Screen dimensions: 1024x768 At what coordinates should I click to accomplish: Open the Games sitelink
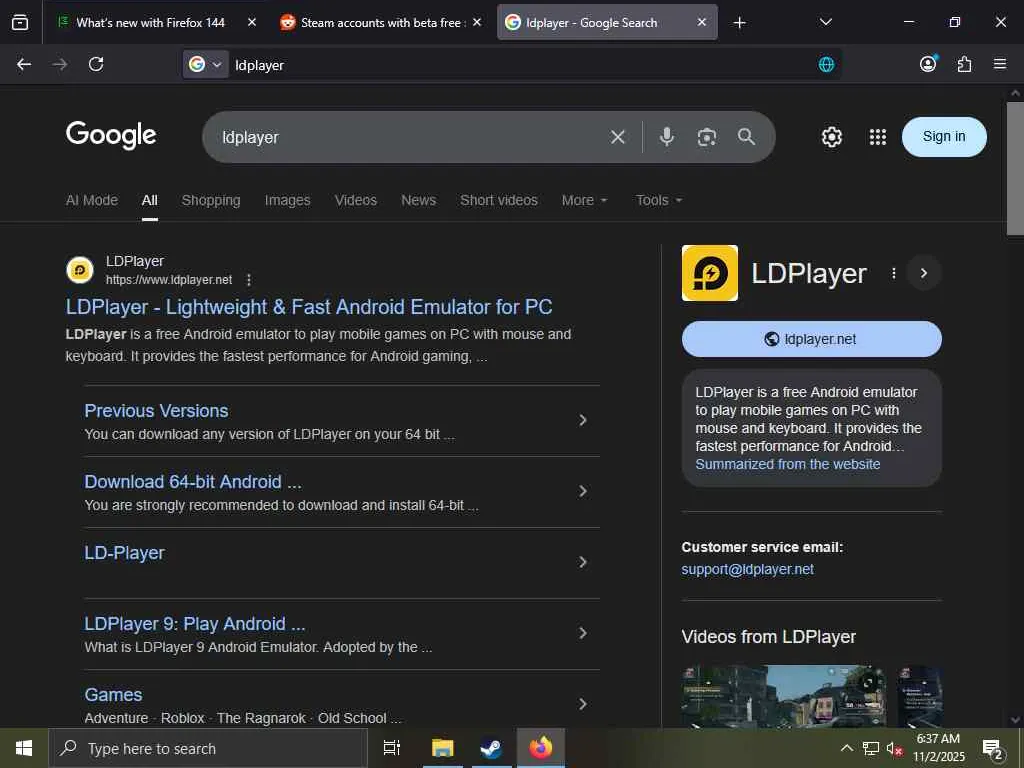(113, 695)
